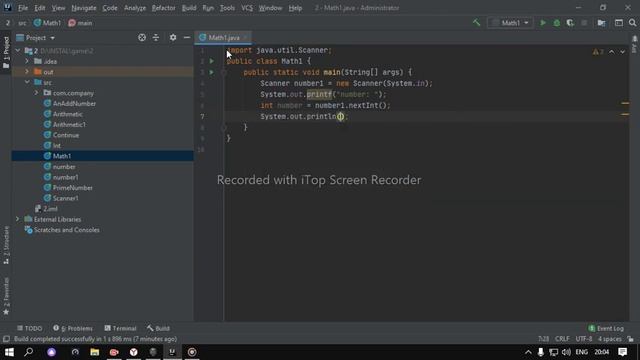Open File Explorer from the taskbar

[x=94, y=352]
